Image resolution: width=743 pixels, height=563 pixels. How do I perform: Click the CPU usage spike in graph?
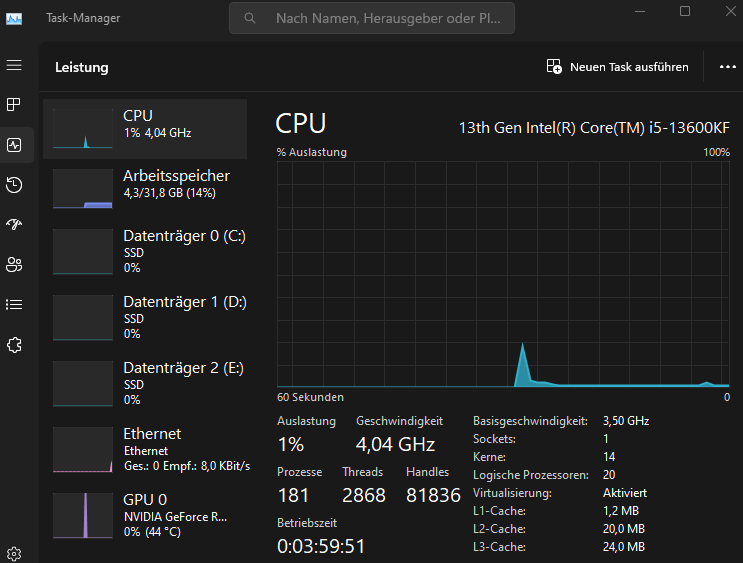(x=523, y=365)
